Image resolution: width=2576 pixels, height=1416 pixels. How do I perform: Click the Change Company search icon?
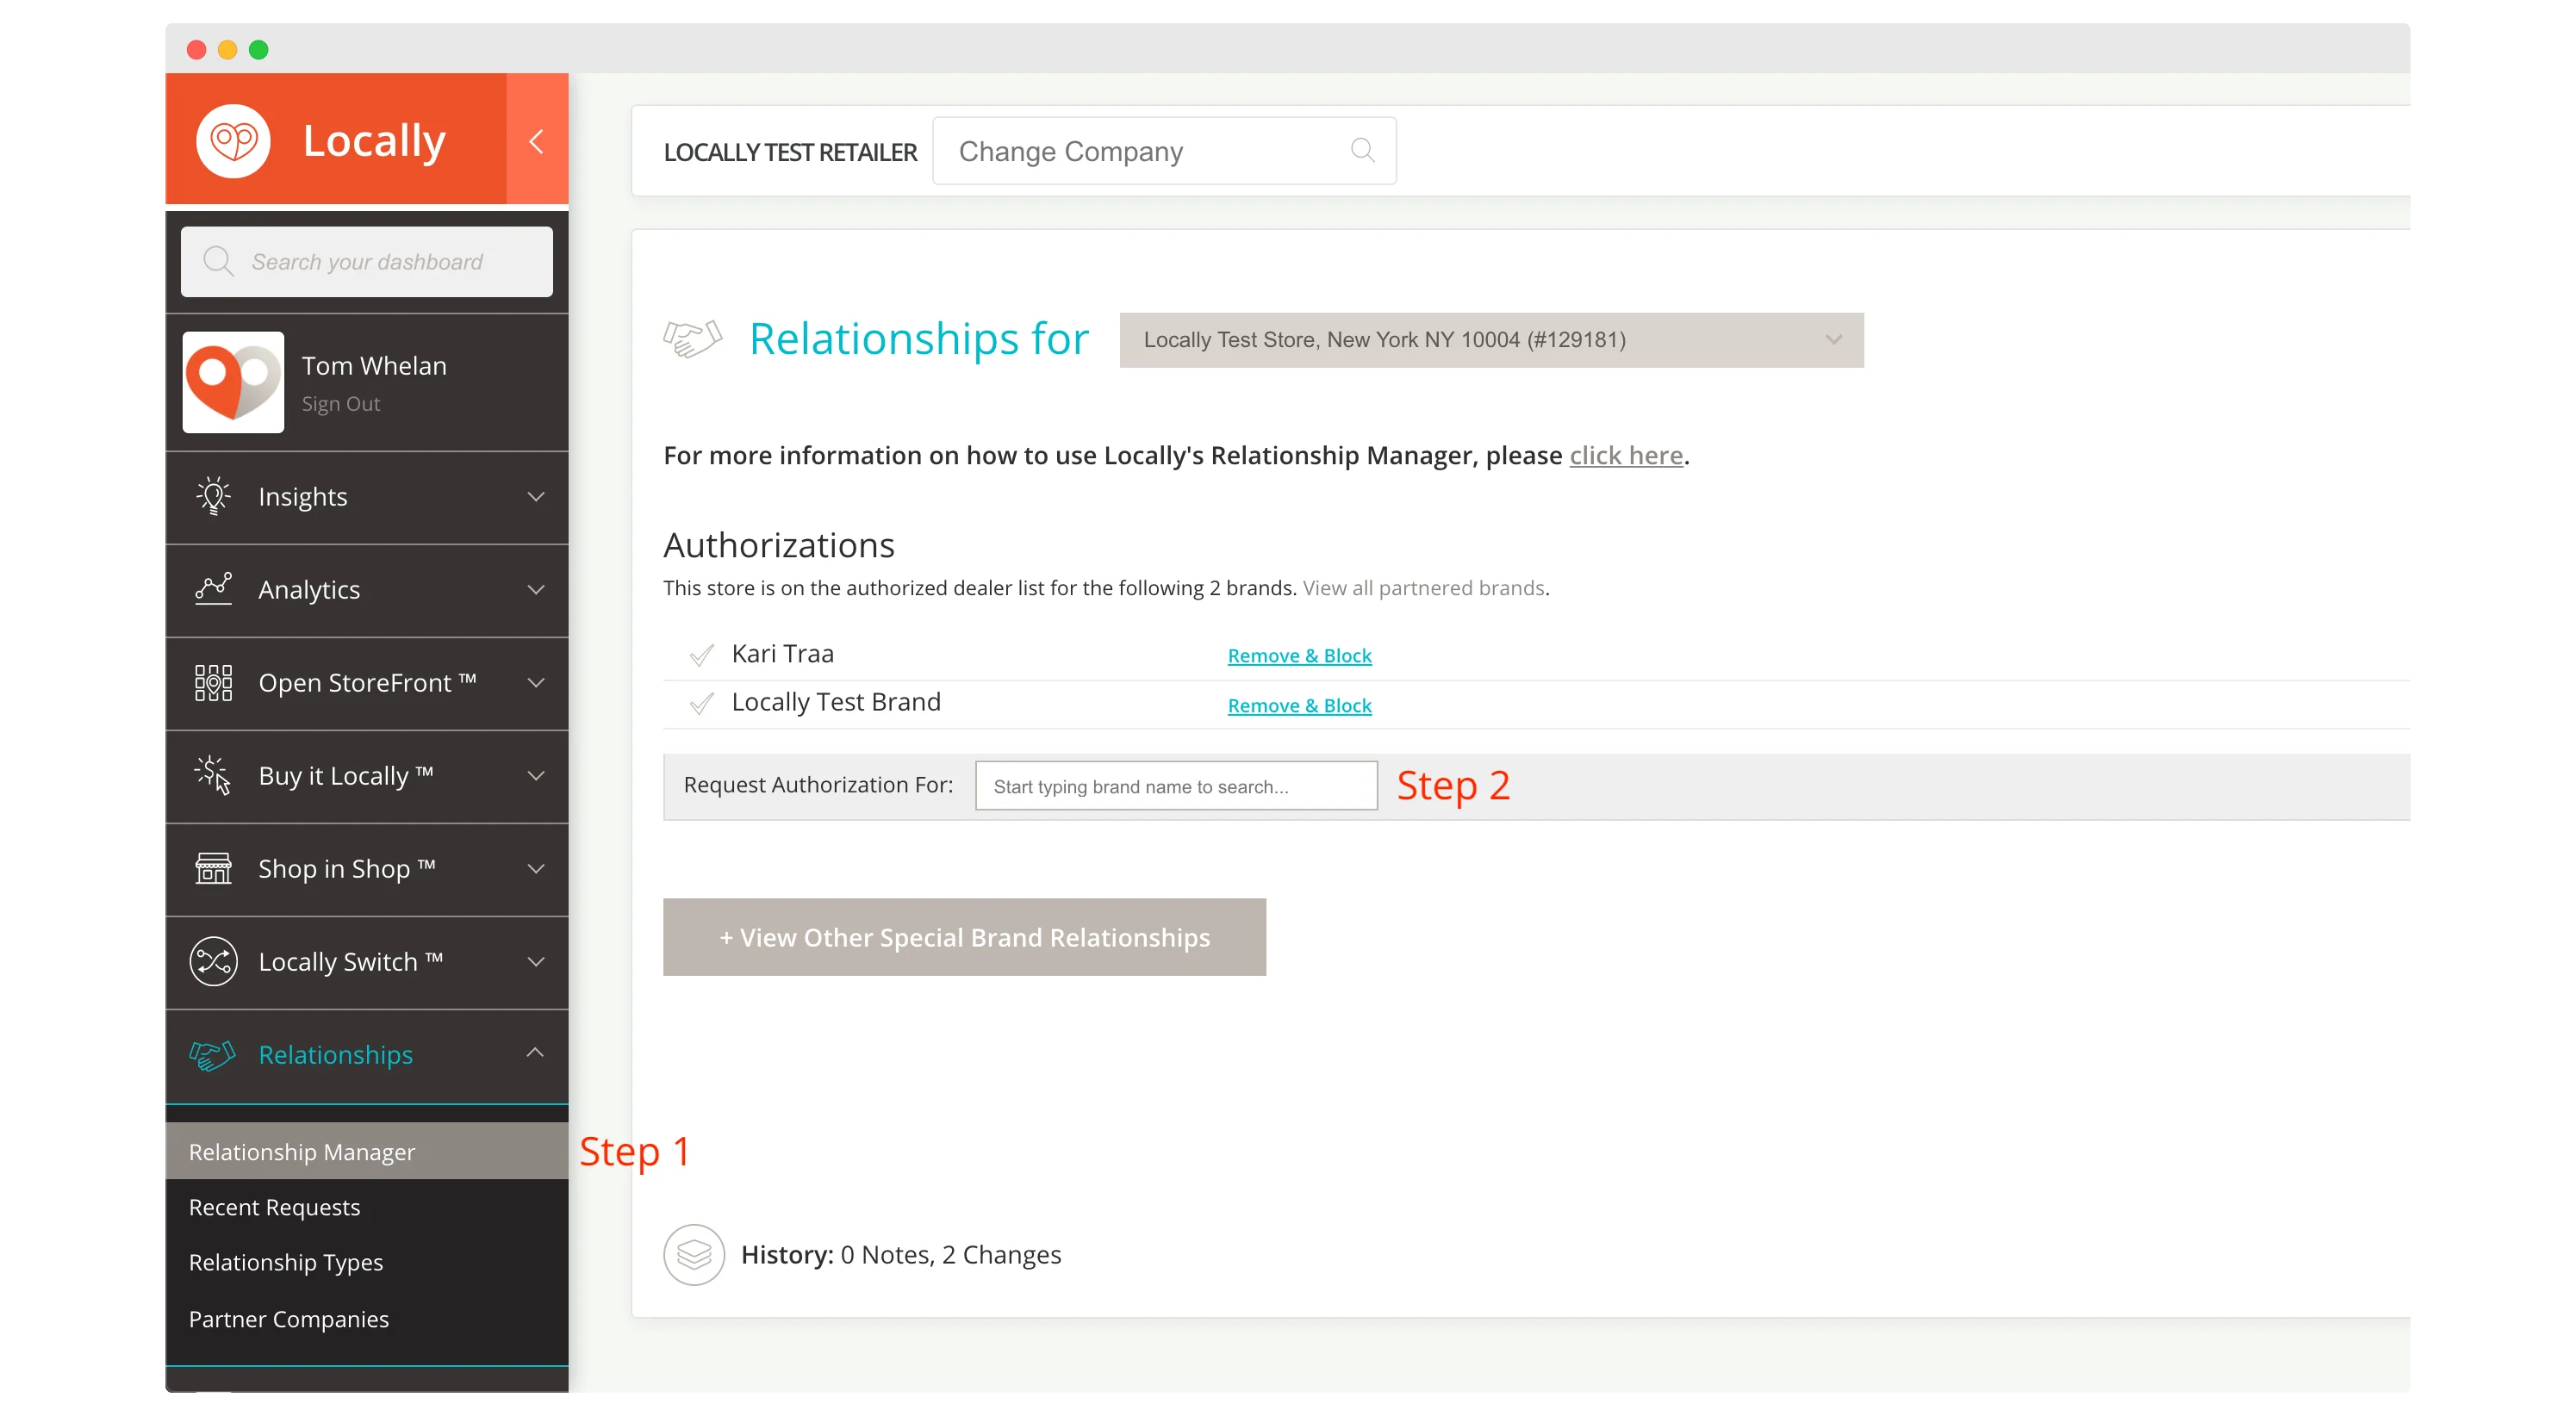click(1362, 151)
